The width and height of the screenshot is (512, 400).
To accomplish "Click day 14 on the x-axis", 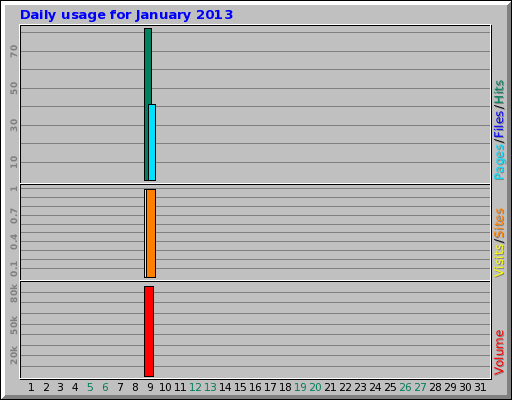I will (x=225, y=387).
